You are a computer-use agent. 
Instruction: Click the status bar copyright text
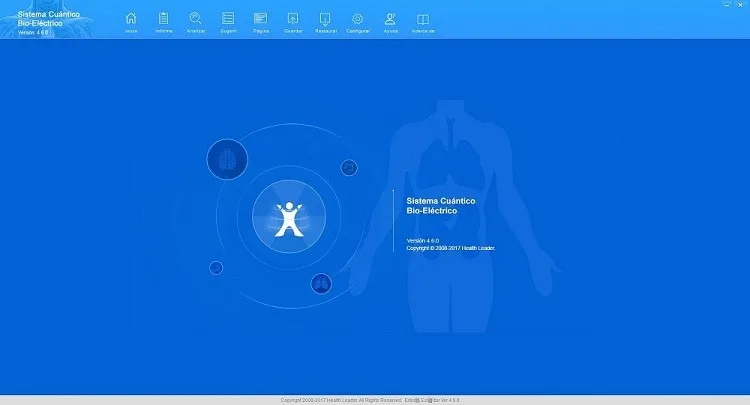(370, 400)
